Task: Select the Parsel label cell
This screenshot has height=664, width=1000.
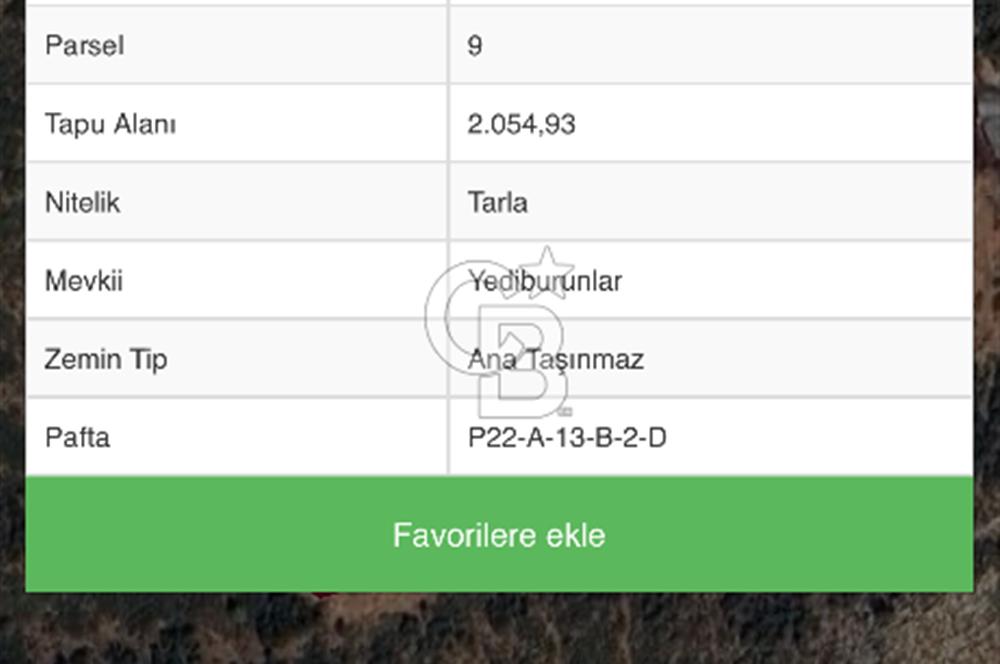Action: pos(237,45)
